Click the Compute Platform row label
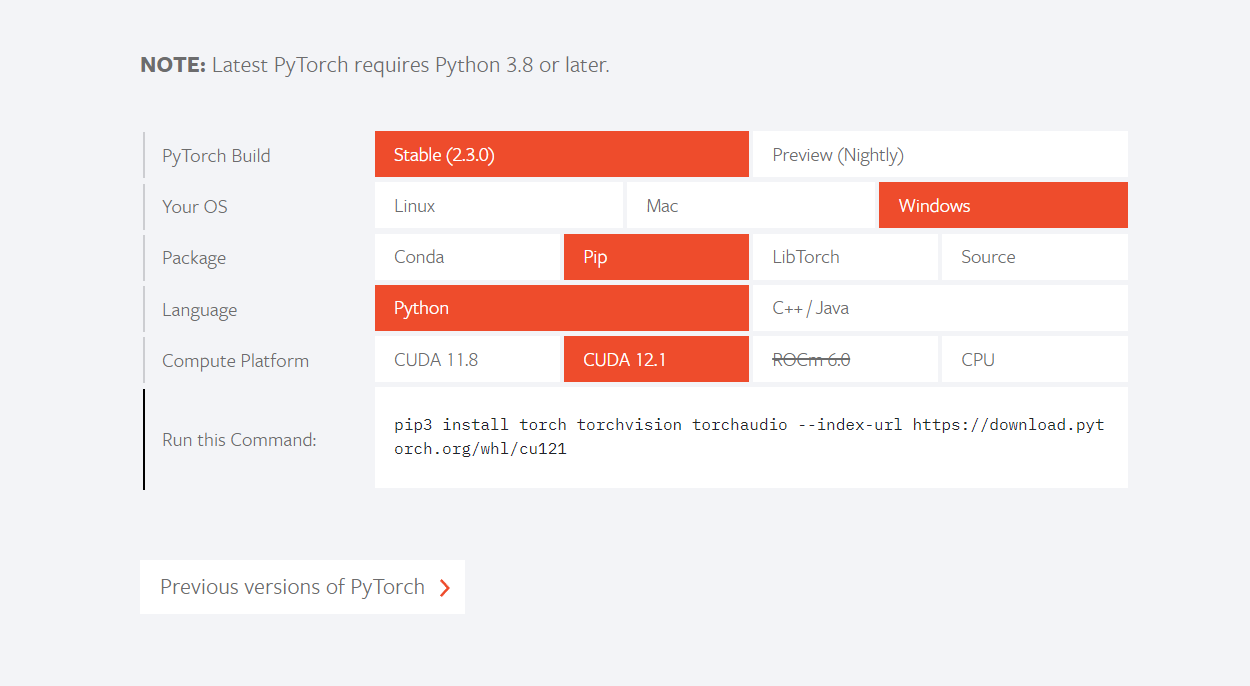 coord(236,361)
